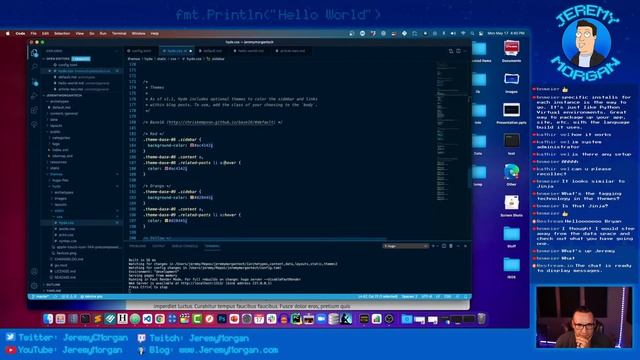Switch to the OUTPUT panel tab

pyautogui.click(x=158, y=246)
